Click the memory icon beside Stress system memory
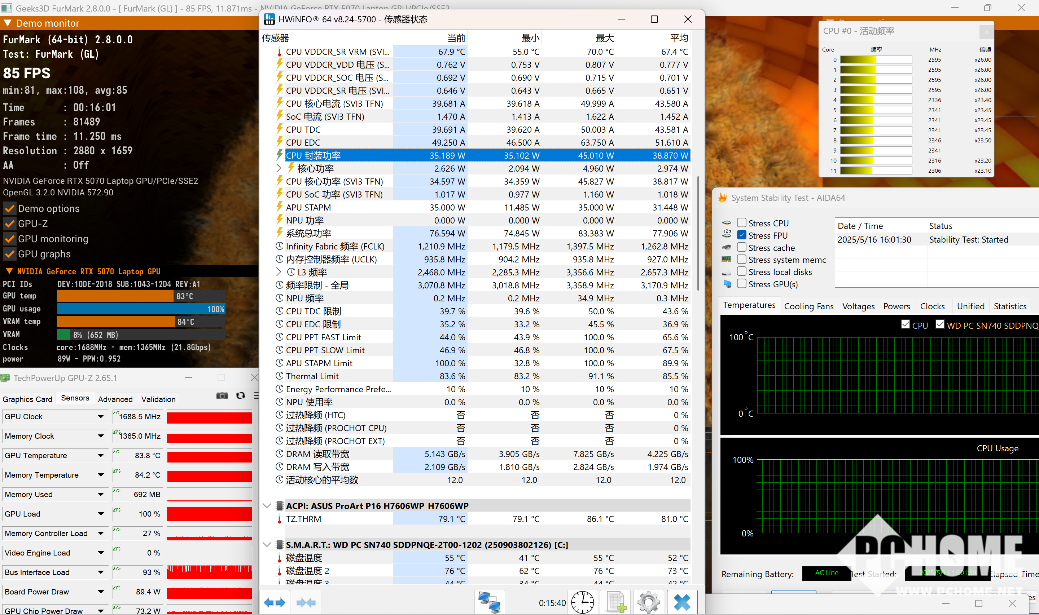The image size is (1039, 615). [x=727, y=259]
